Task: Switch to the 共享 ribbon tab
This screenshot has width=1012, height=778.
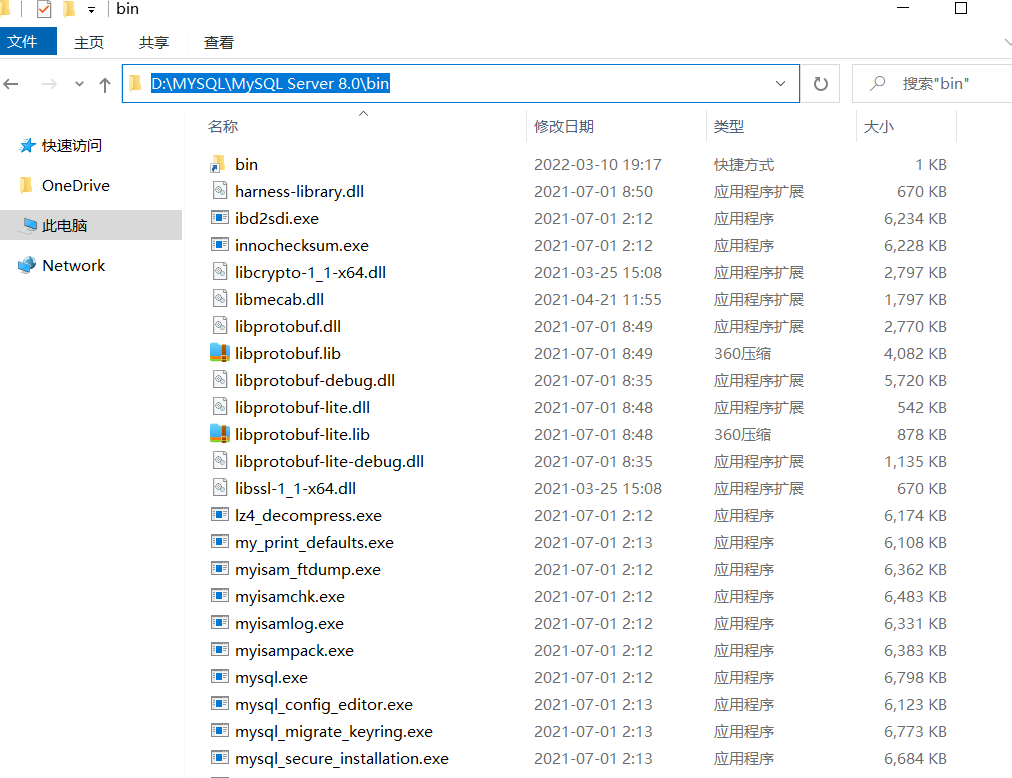Action: (x=154, y=42)
